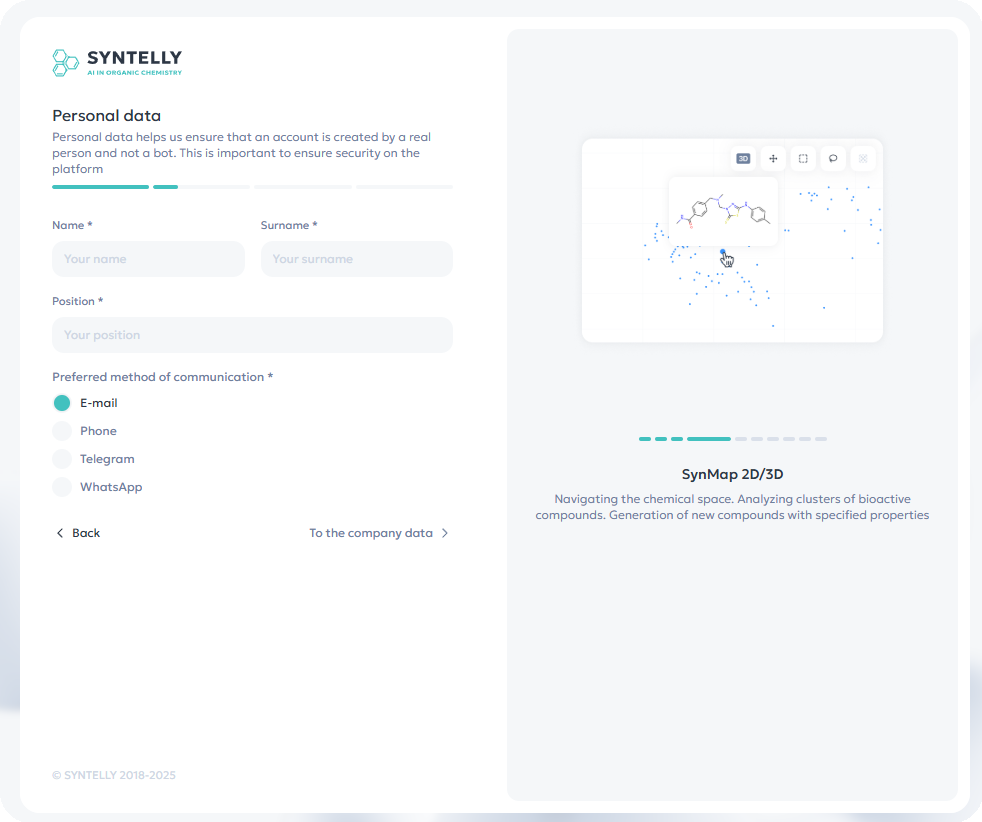Activate the rectangular selection tool icon

pos(802,158)
